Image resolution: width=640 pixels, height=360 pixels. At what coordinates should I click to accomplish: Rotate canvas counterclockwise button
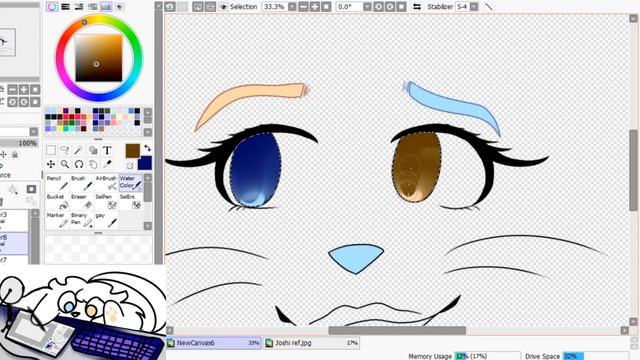378,7
